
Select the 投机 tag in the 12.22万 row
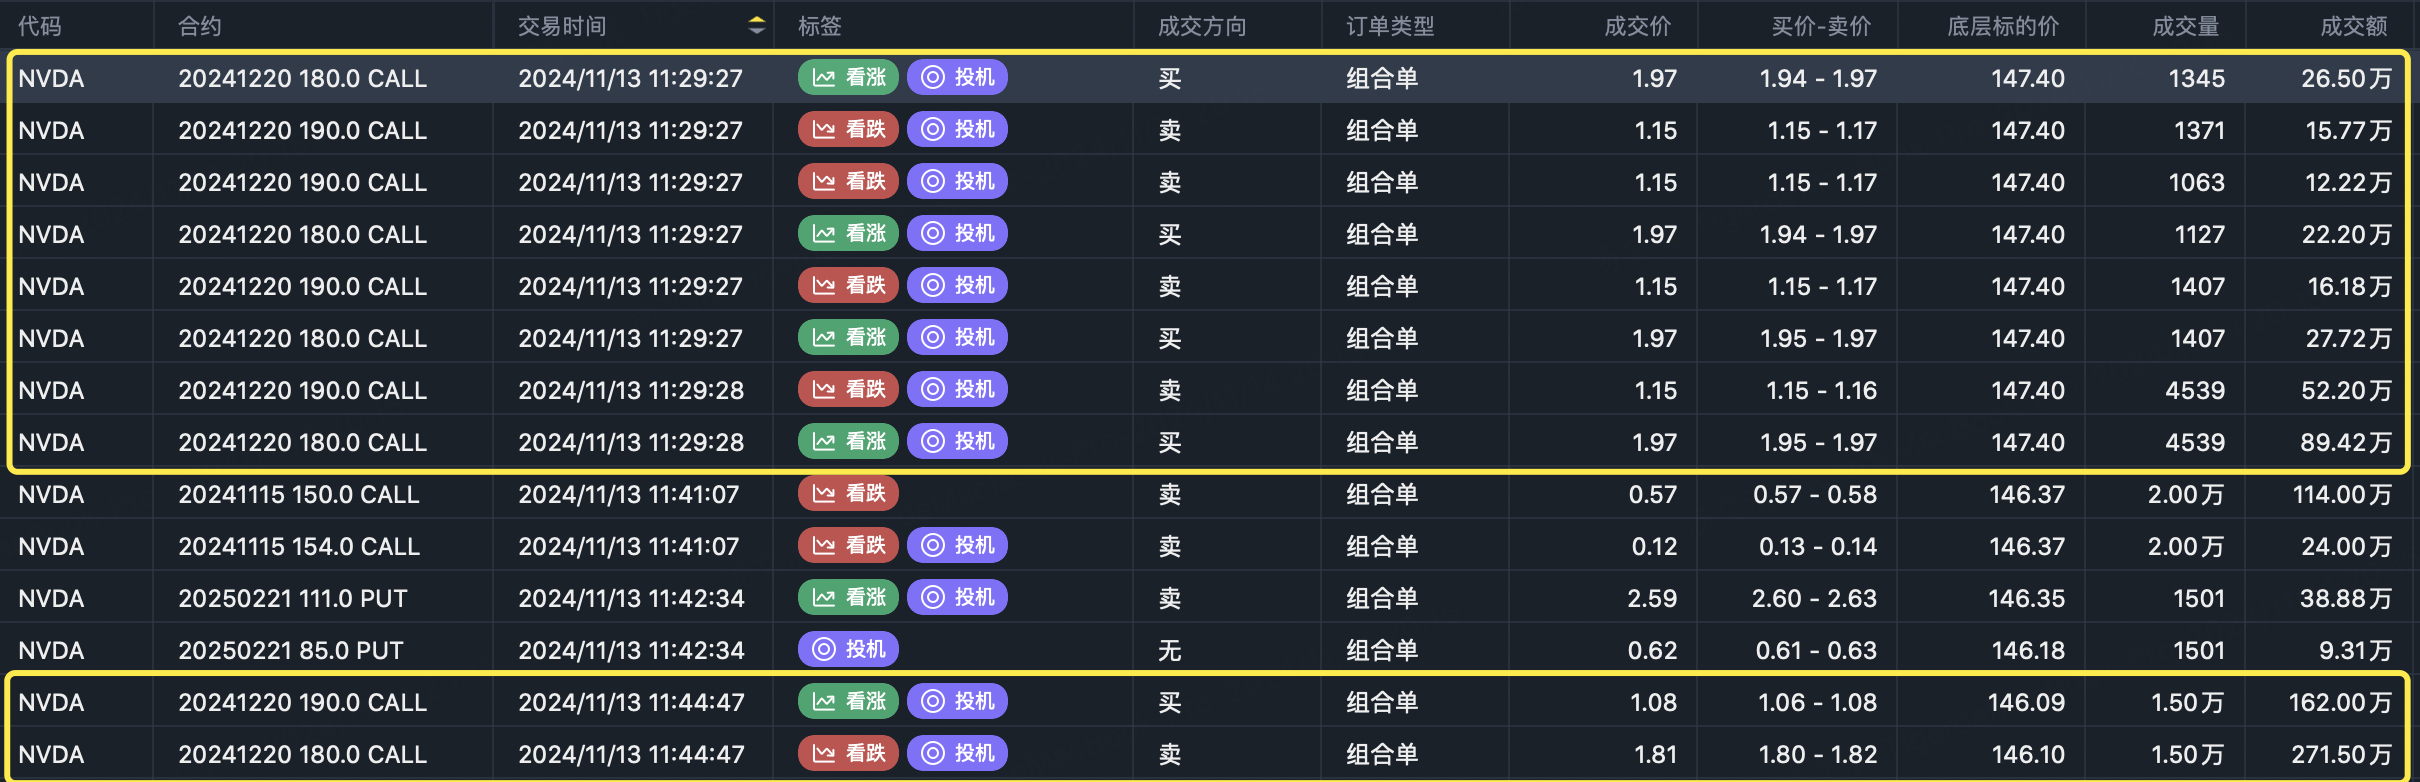click(957, 182)
